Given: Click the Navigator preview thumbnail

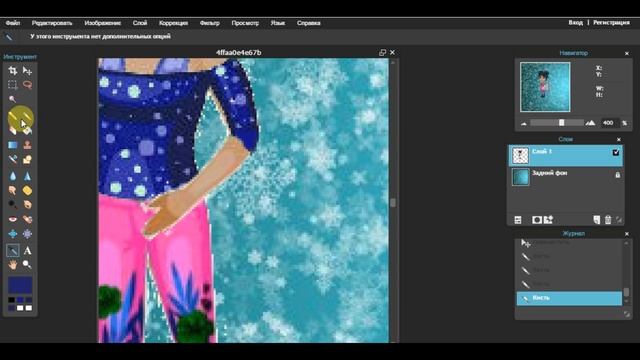Looking at the screenshot, I should (x=545, y=87).
